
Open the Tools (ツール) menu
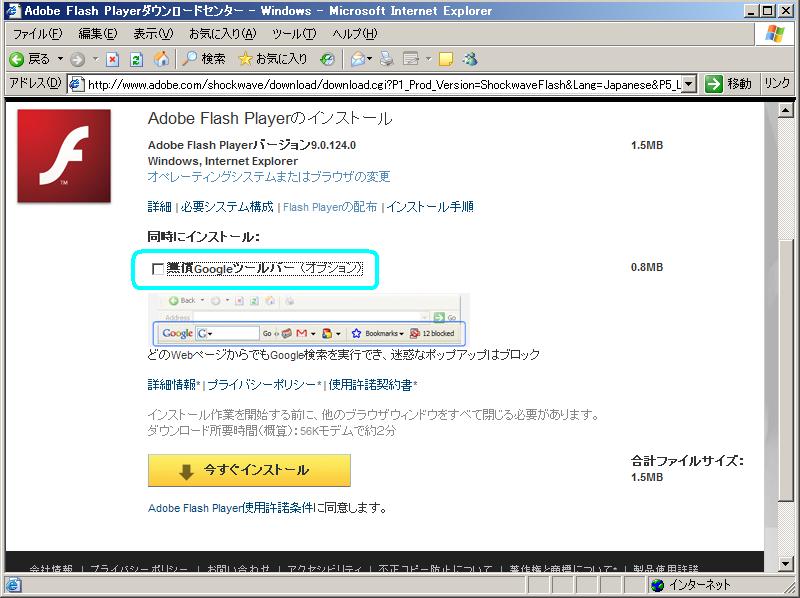click(294, 34)
